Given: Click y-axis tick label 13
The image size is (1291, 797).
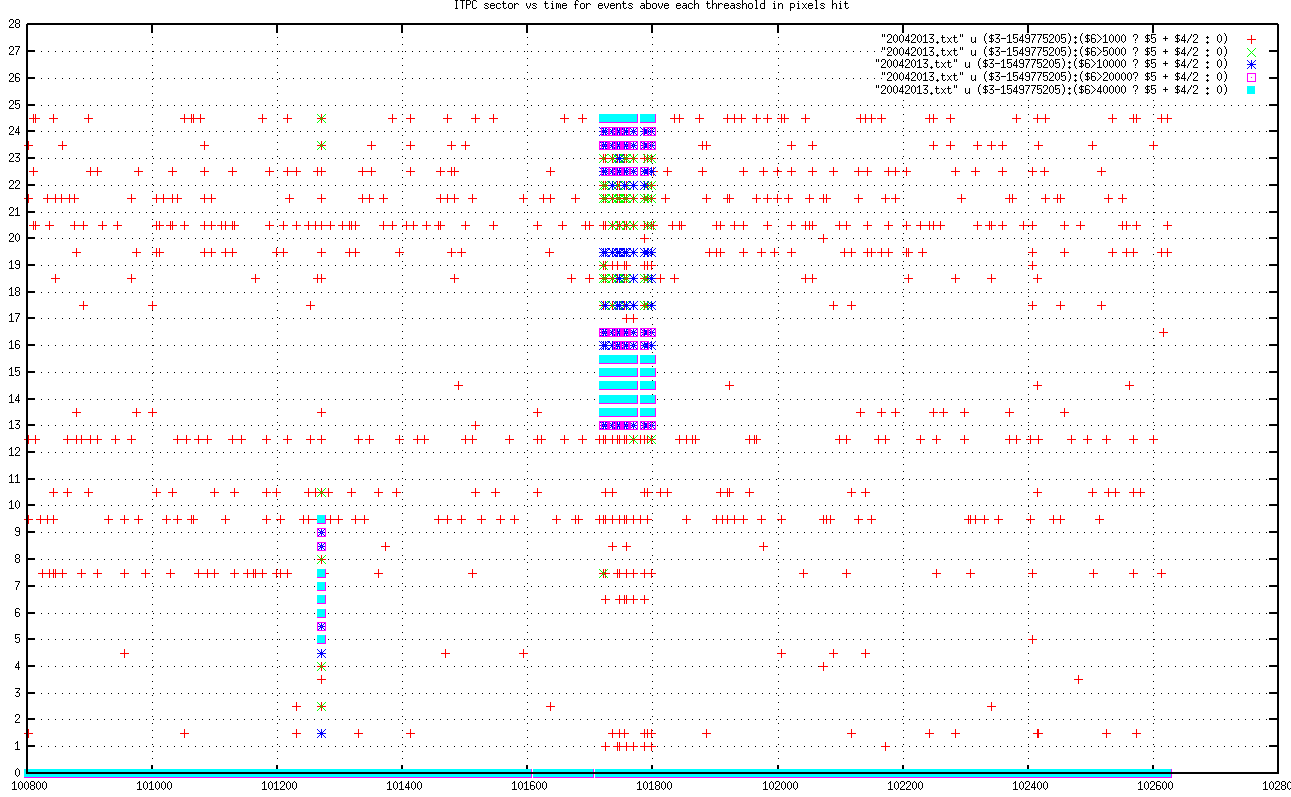Looking at the screenshot, I should point(14,425).
